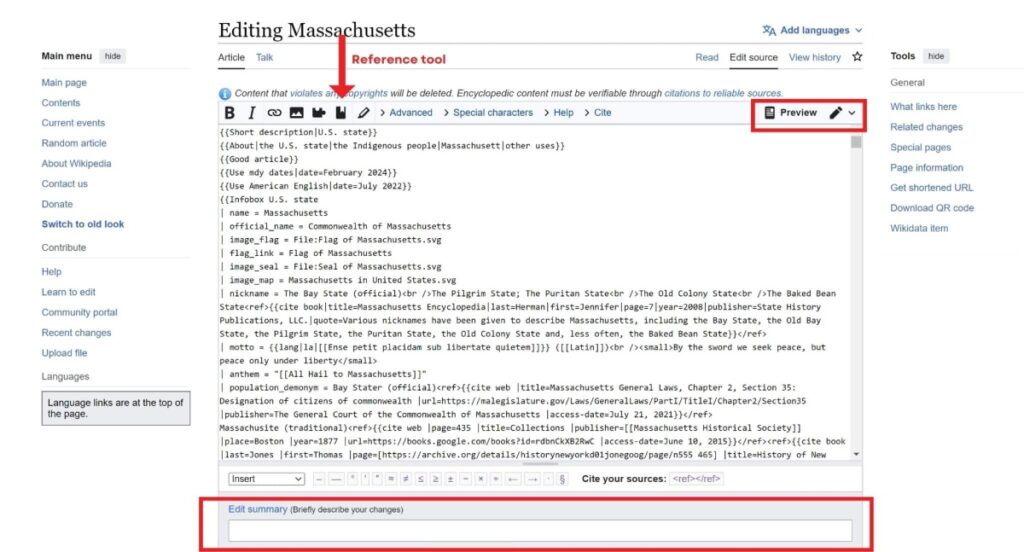Click the citations to reliable sources link
Image resolution: width=1024 pixels, height=552 pixels.
tap(723, 93)
